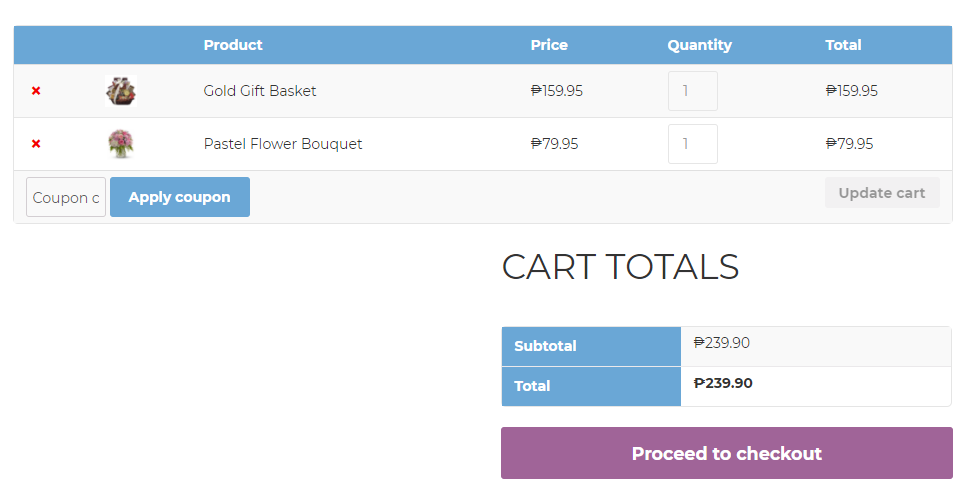The height and width of the screenshot is (485, 967).
Task: Open the Pastel Flower Bouquet thumbnail image
Action: pyautogui.click(x=121, y=144)
